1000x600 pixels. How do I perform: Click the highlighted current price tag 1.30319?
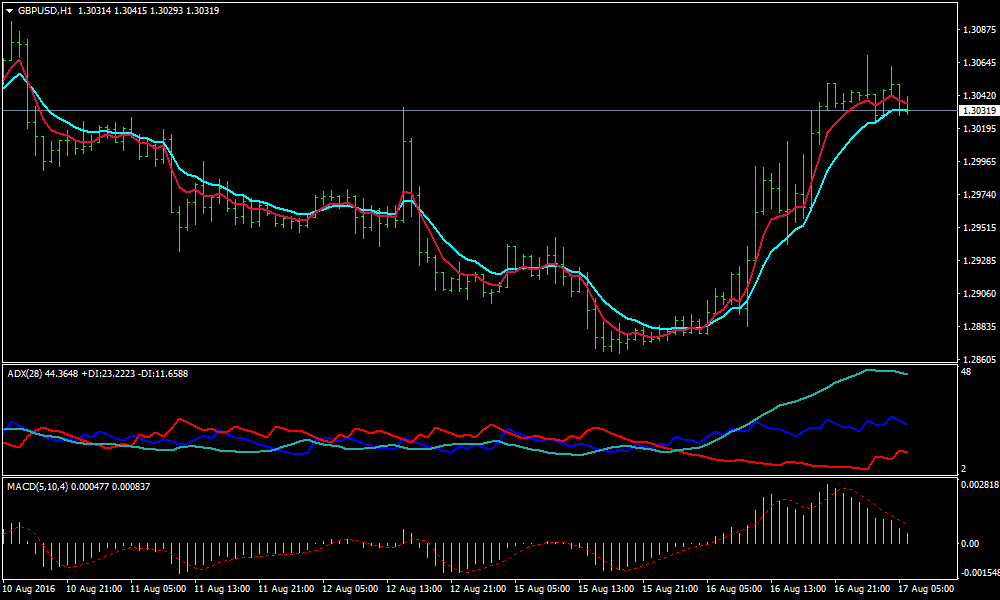click(977, 110)
